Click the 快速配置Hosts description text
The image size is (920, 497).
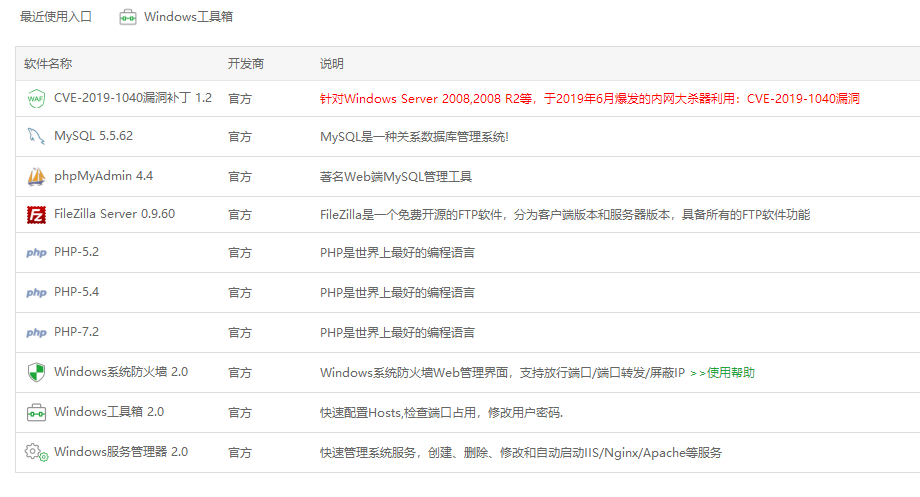(441, 413)
